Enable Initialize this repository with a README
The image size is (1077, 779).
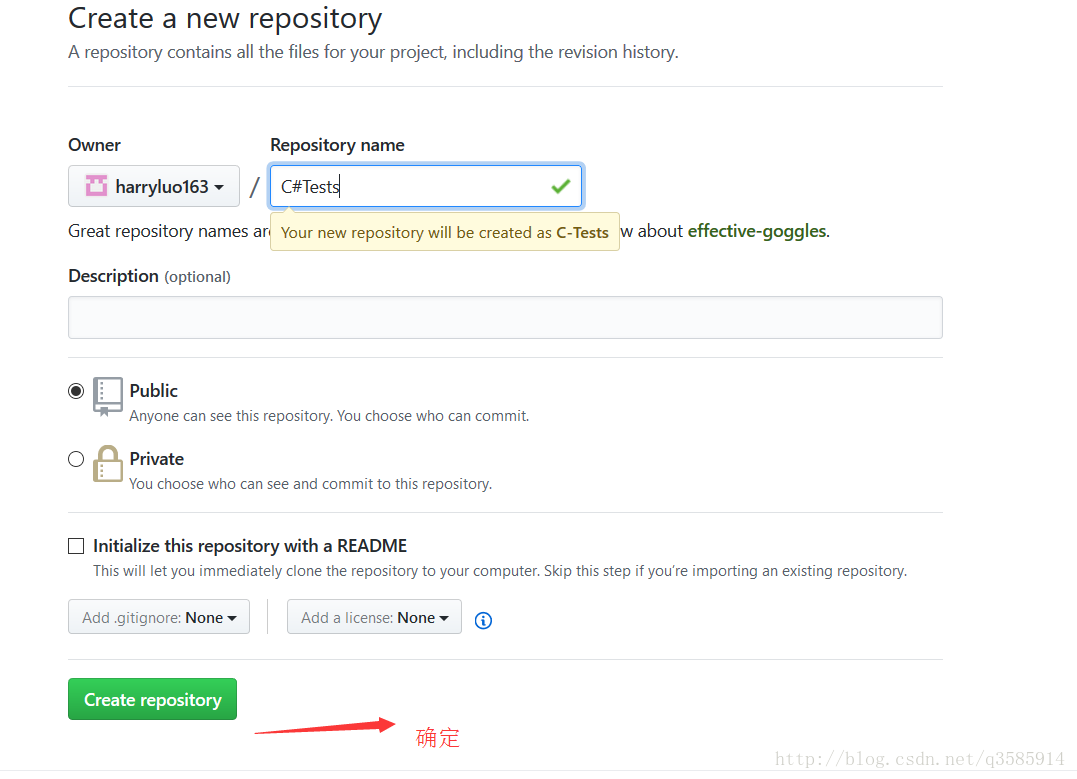pos(76,546)
